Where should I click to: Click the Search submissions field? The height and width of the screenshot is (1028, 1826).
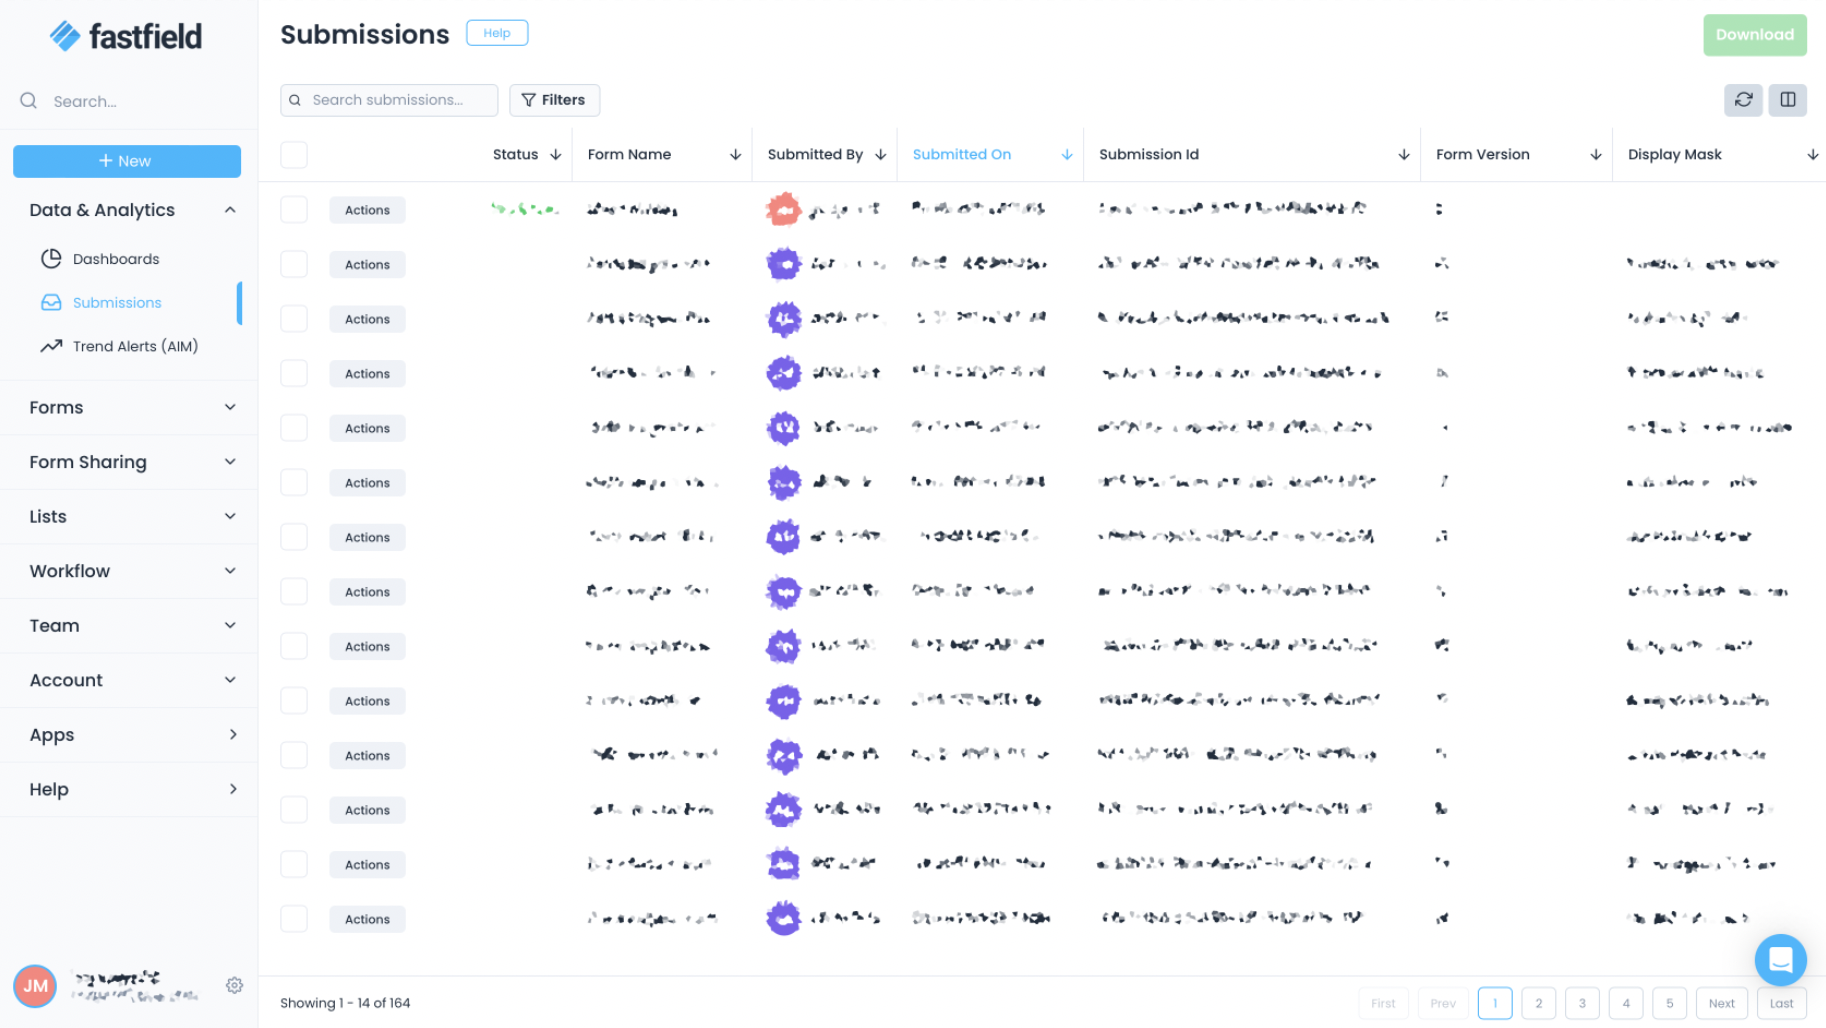397,100
